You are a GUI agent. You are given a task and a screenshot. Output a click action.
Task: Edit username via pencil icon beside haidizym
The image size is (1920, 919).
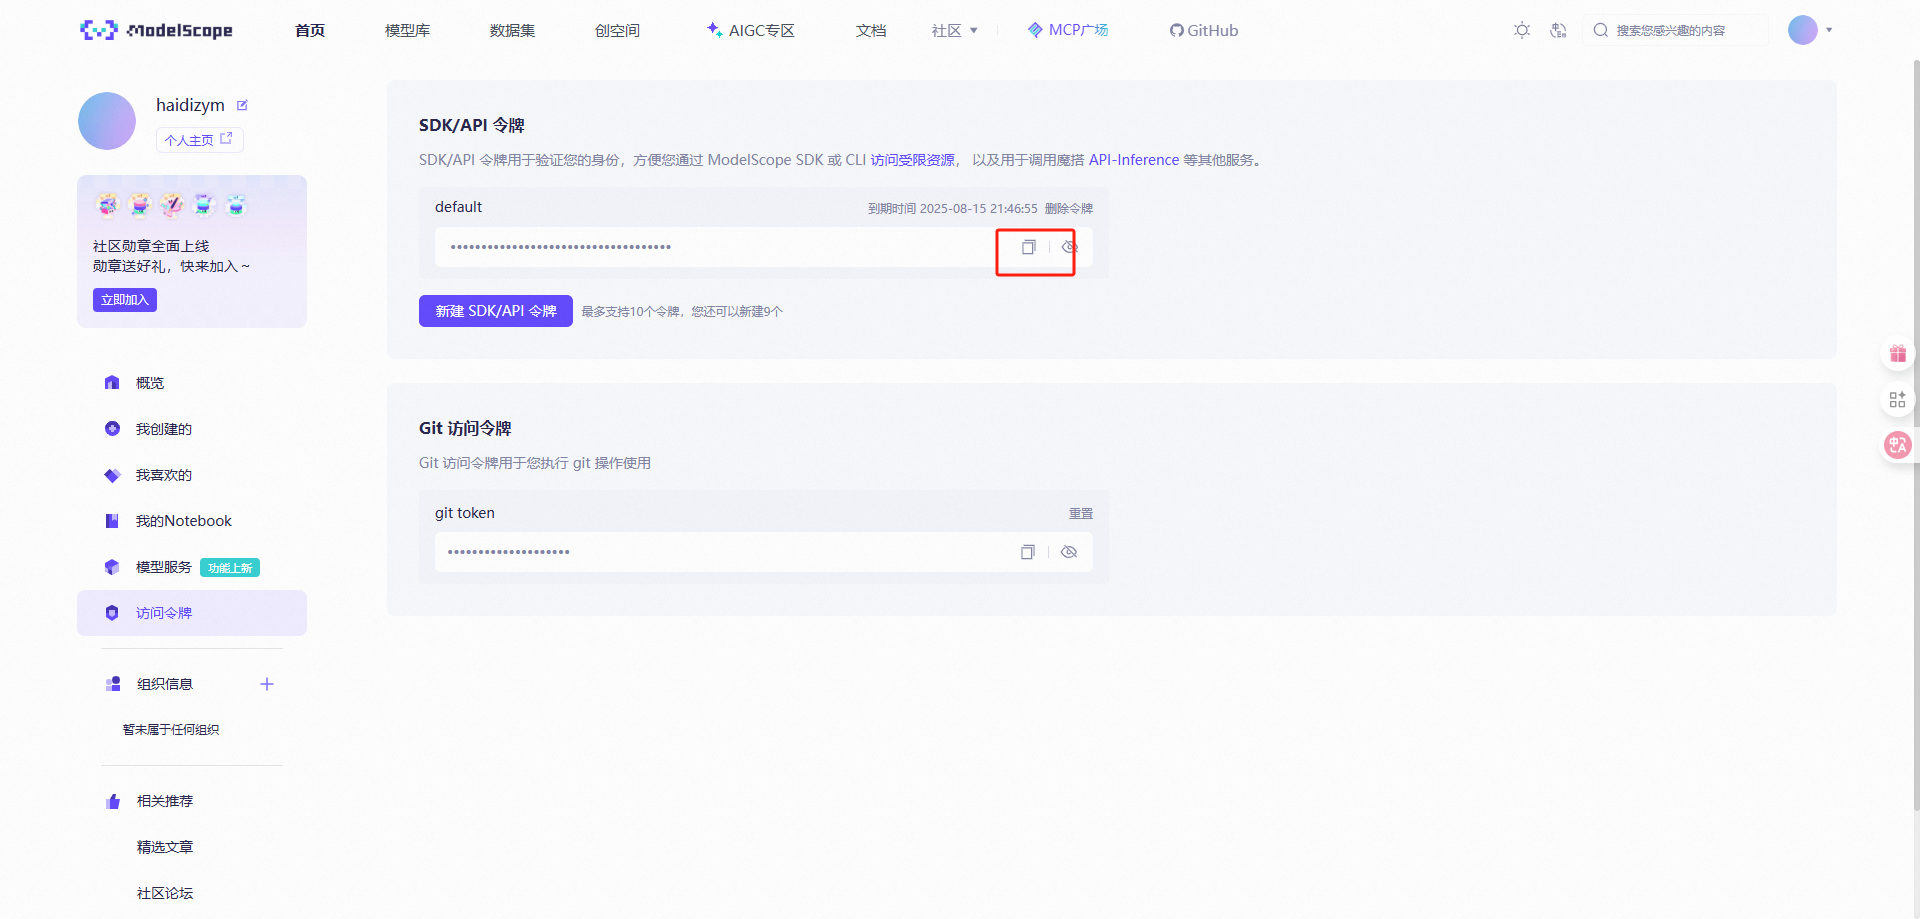242,105
